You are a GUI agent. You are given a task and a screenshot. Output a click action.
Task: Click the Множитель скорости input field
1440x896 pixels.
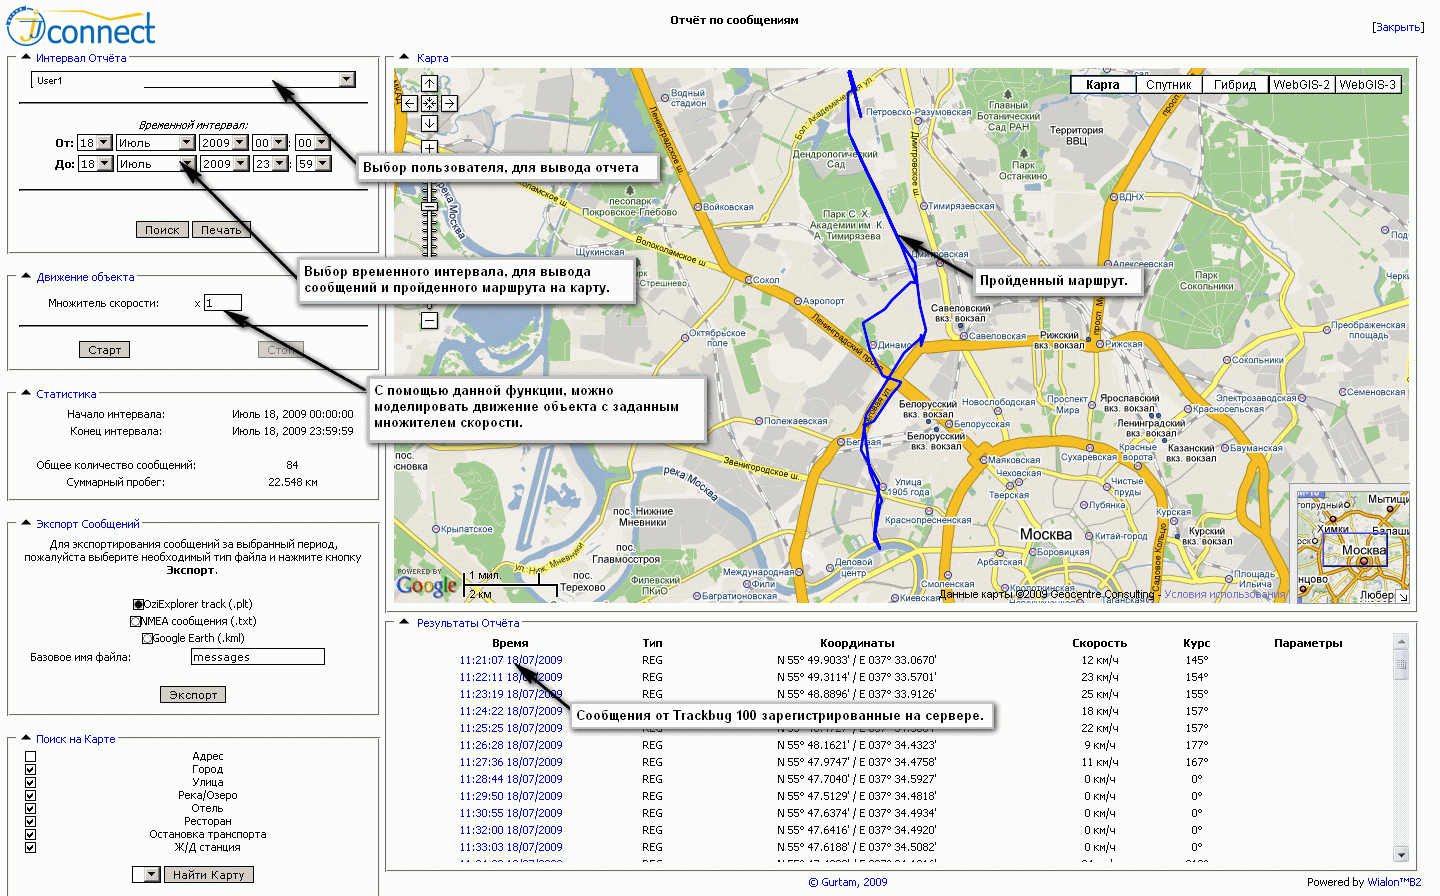223,303
